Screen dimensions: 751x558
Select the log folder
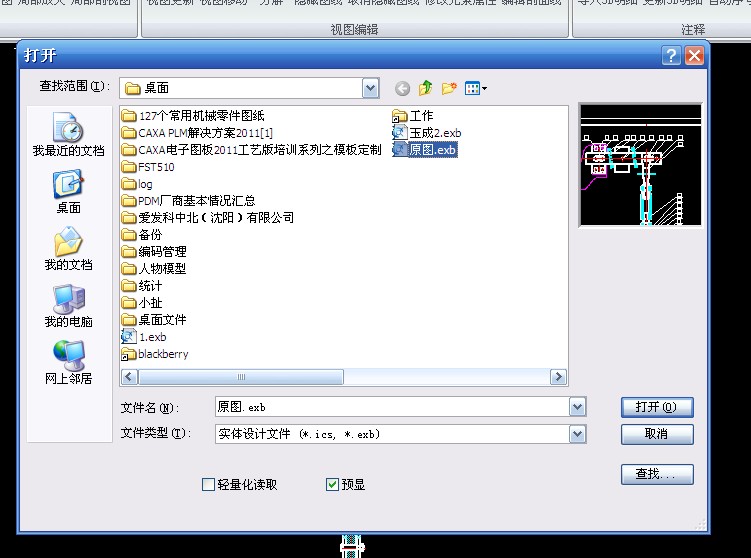[137, 184]
